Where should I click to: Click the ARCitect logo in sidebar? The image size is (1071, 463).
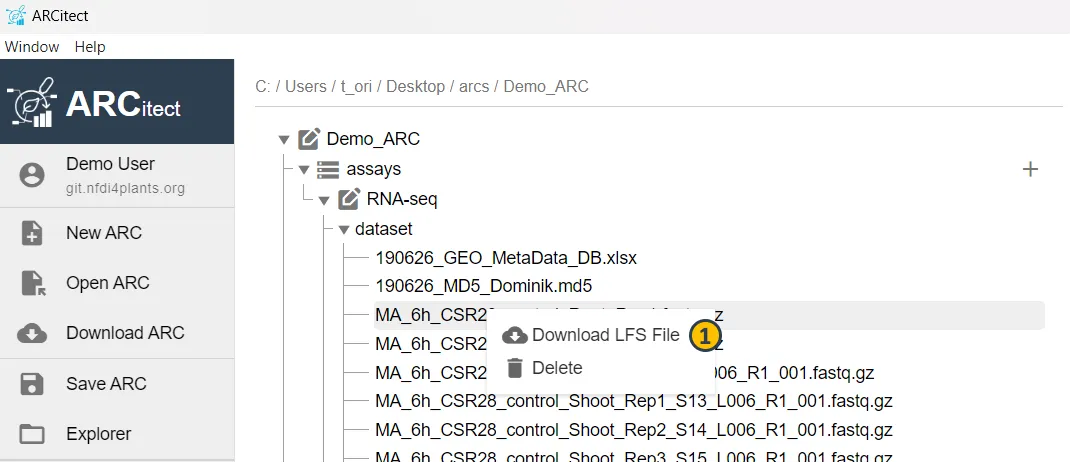pyautogui.click(x=95, y=104)
